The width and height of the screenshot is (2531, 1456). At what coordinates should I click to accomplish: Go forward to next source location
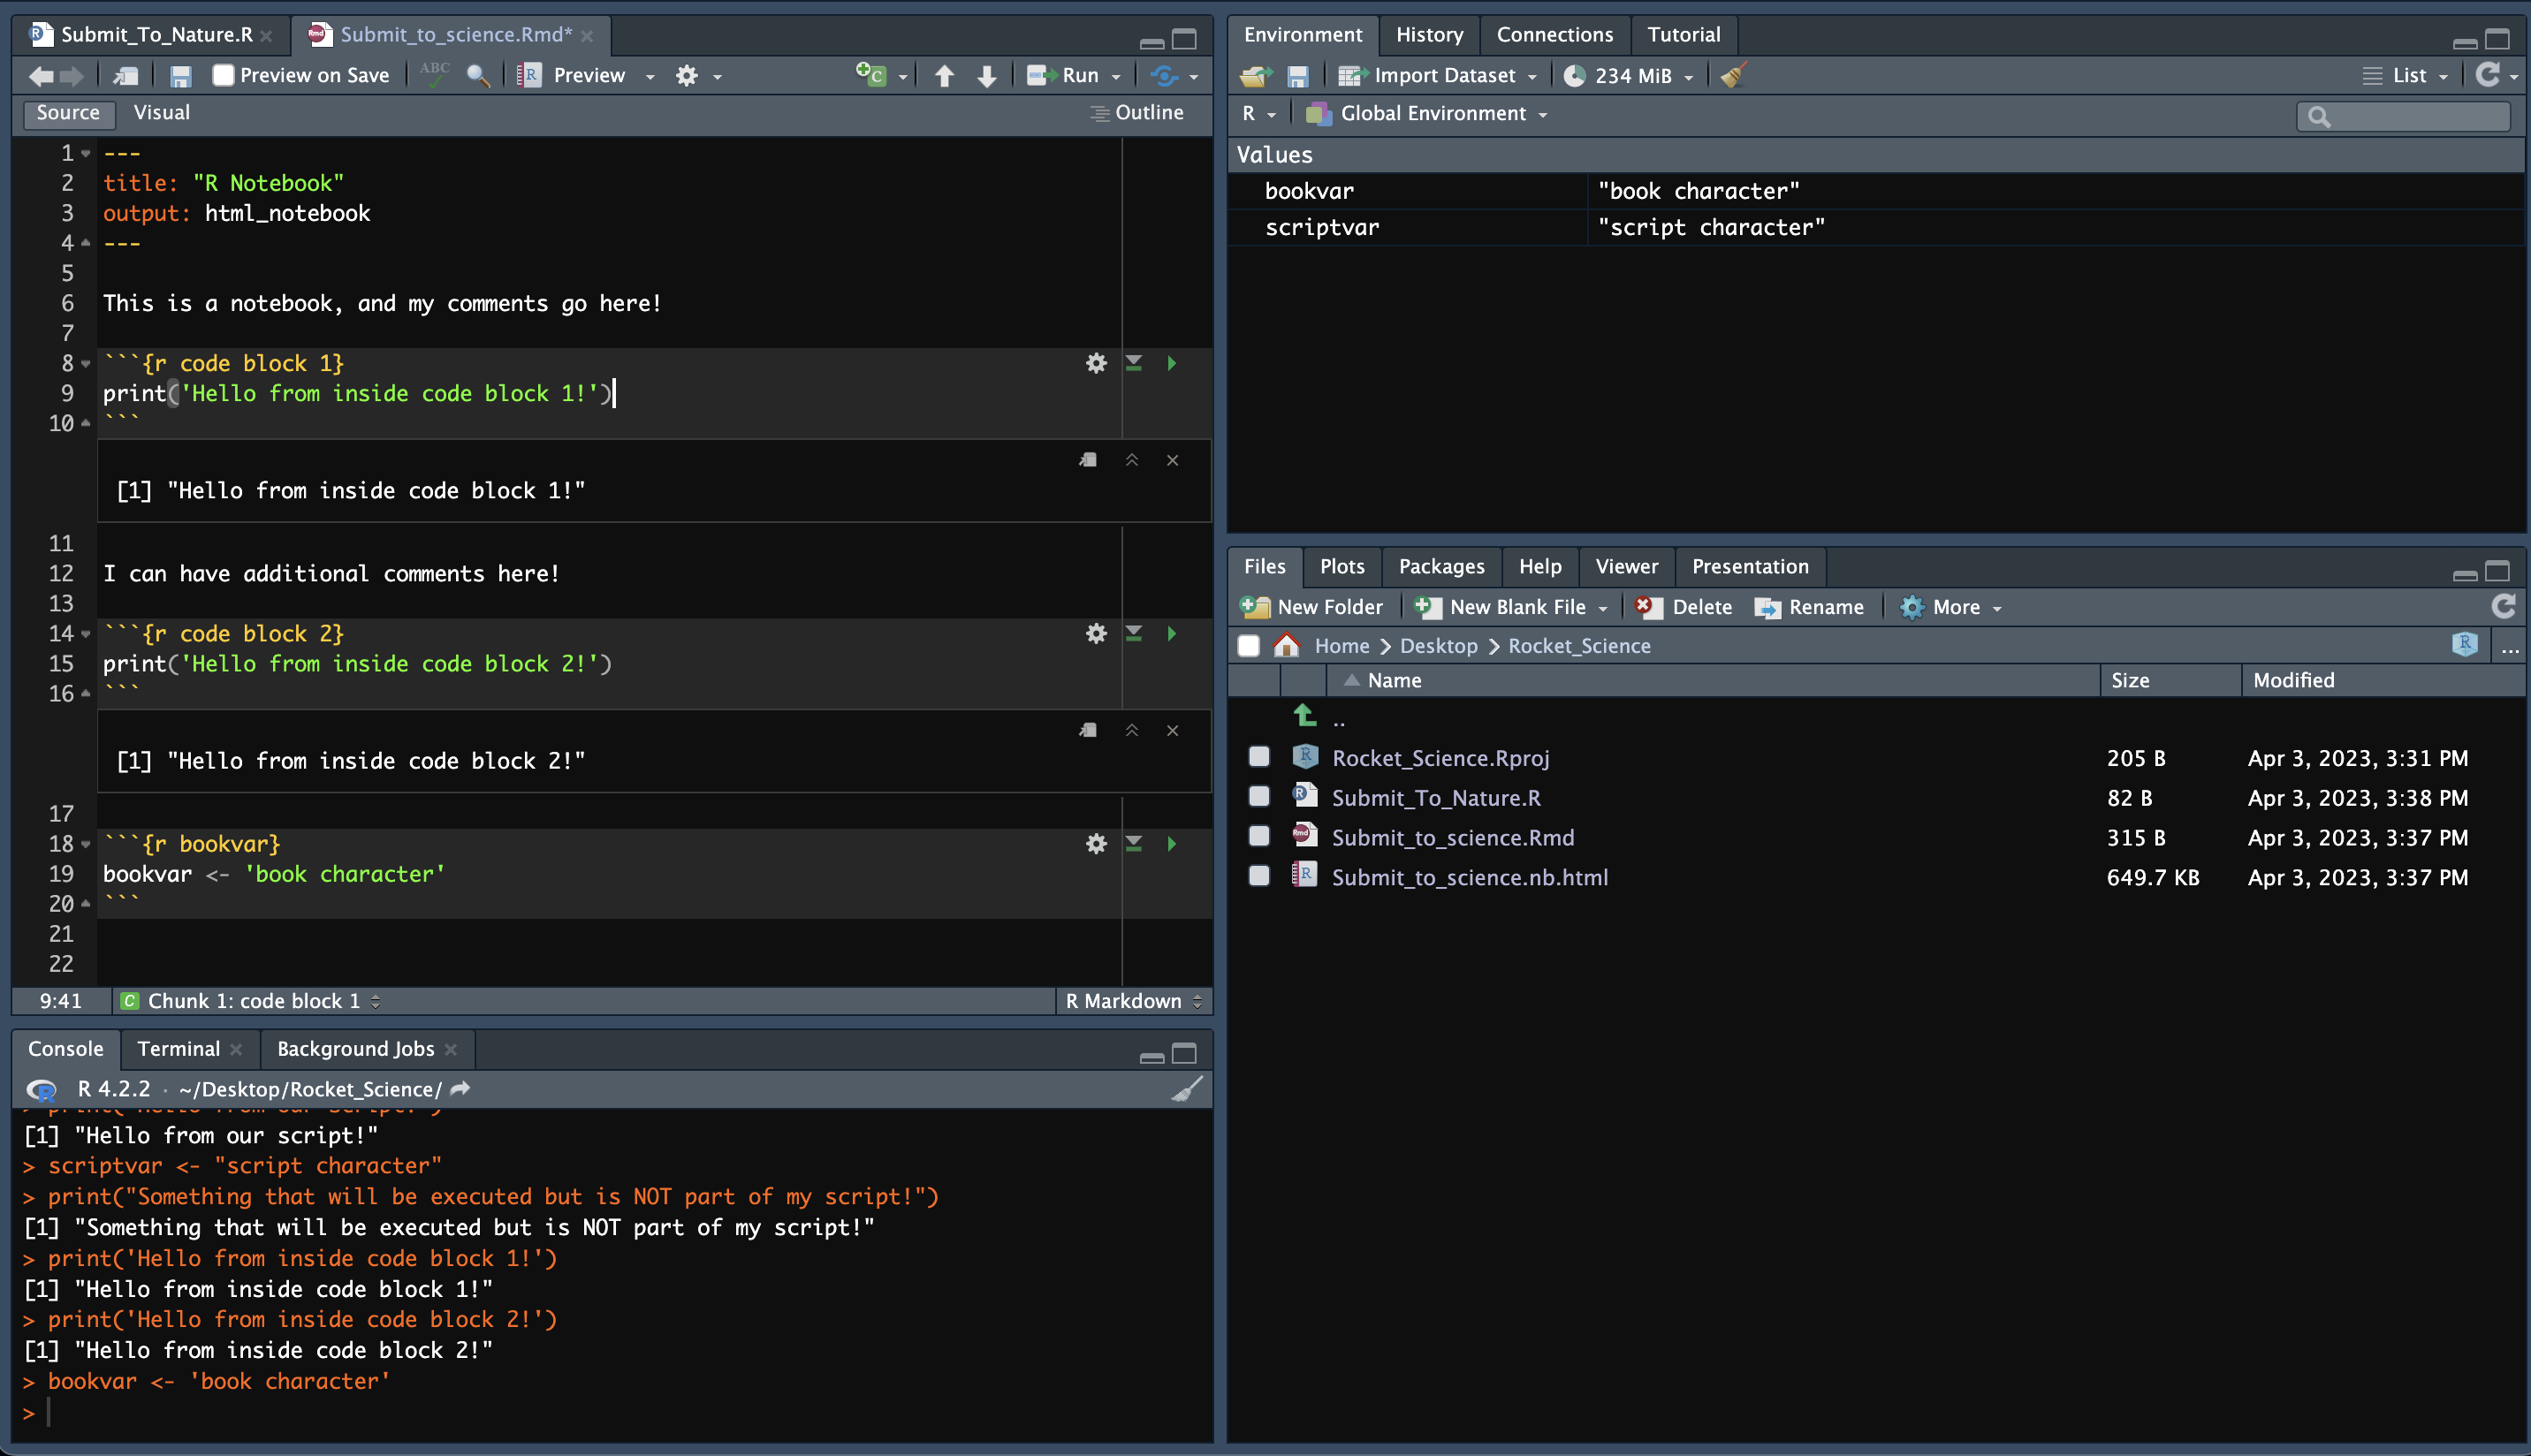tap(73, 76)
